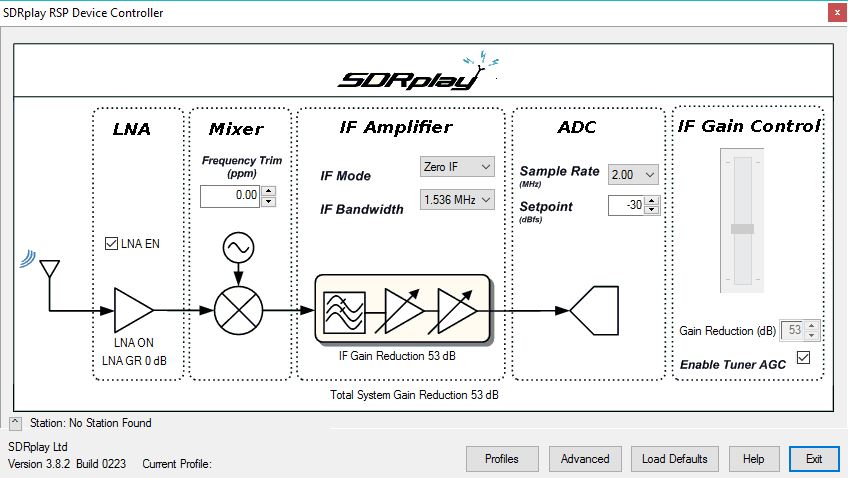
Task: Expand the station panel with the caret button
Action: 16,423
